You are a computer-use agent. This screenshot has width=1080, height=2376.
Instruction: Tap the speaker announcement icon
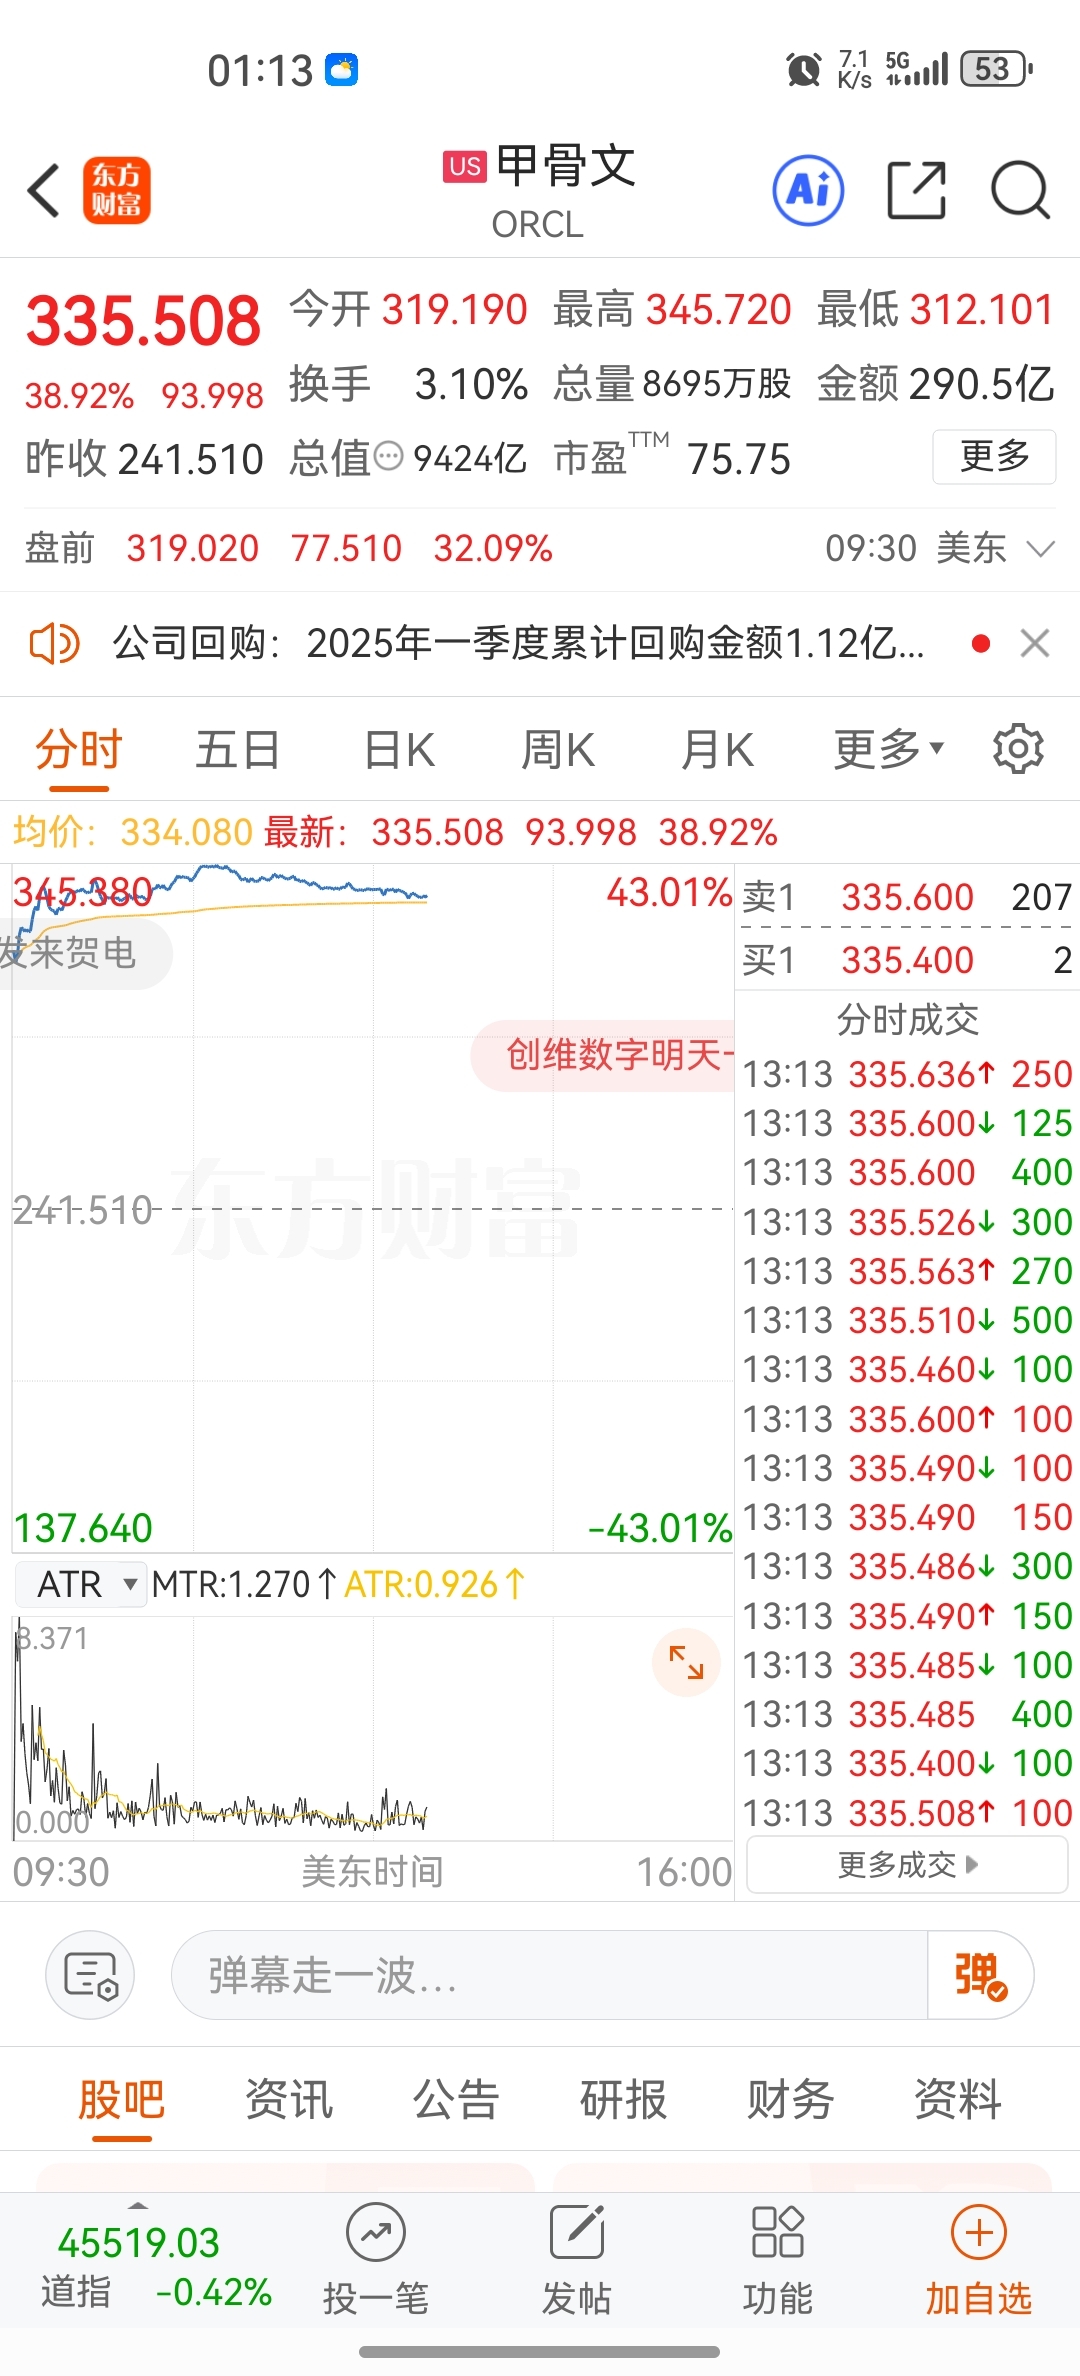coord(54,643)
